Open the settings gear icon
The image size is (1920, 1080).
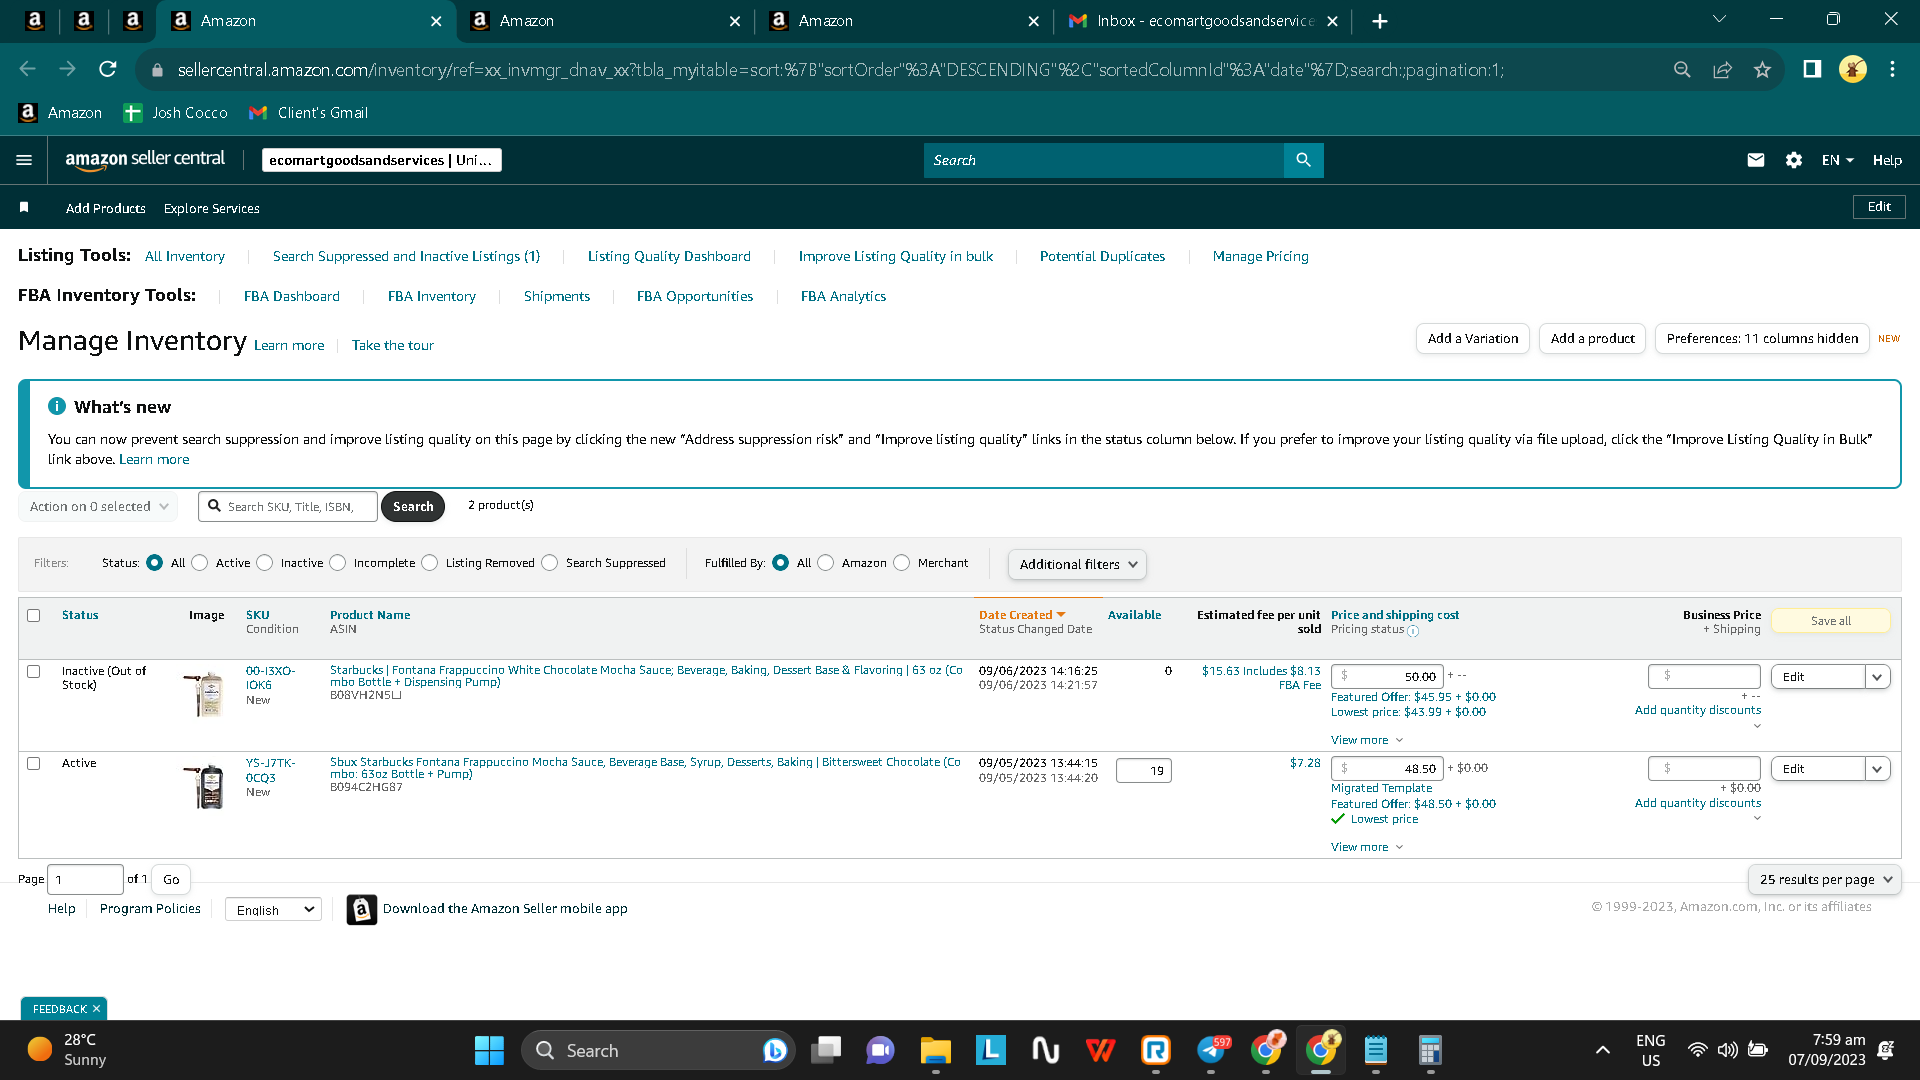tap(1793, 160)
